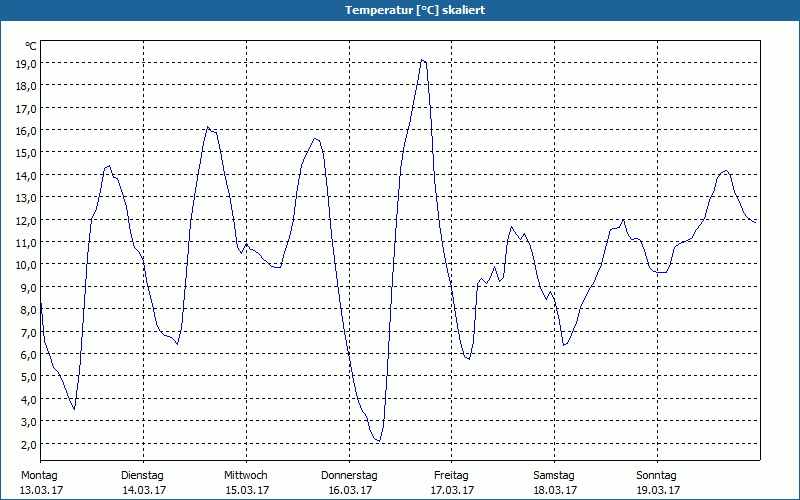800x500 pixels.
Task: Select the 16,0 axis label
Action: (27, 131)
